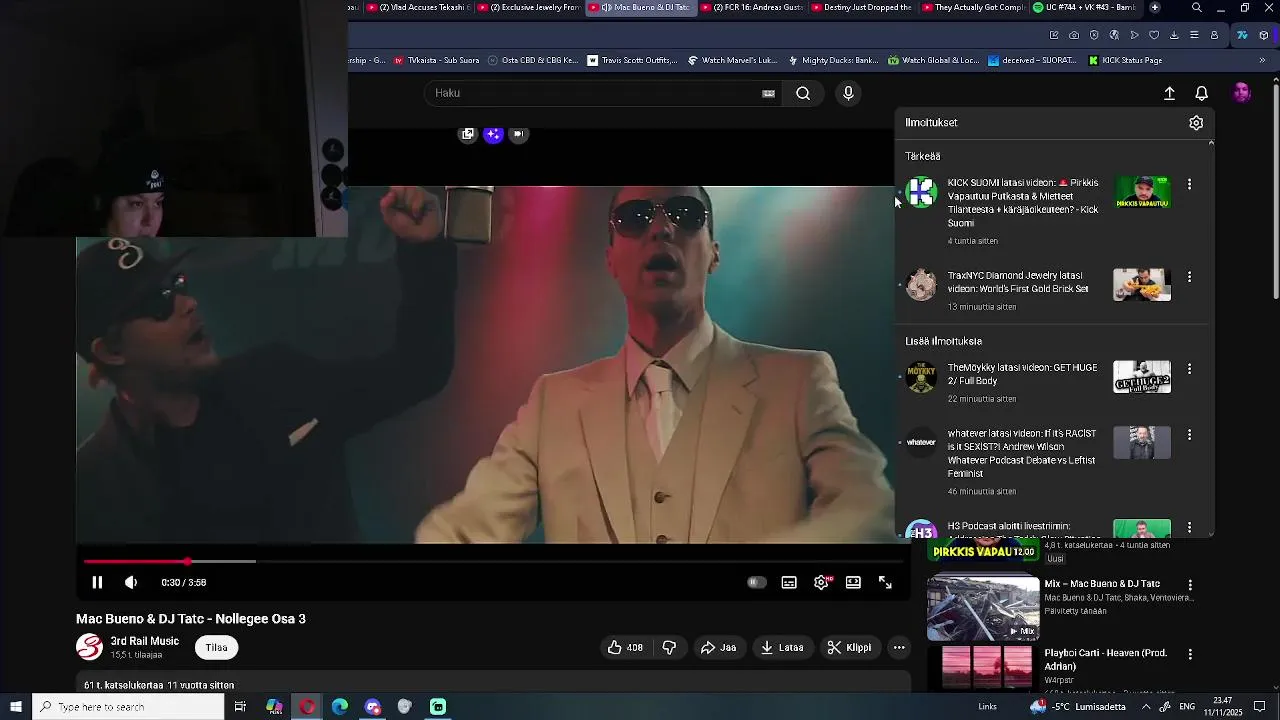Open options for Playboi Carti Heaven video
Viewport: 1280px width, 720px height.
(x=1190, y=654)
